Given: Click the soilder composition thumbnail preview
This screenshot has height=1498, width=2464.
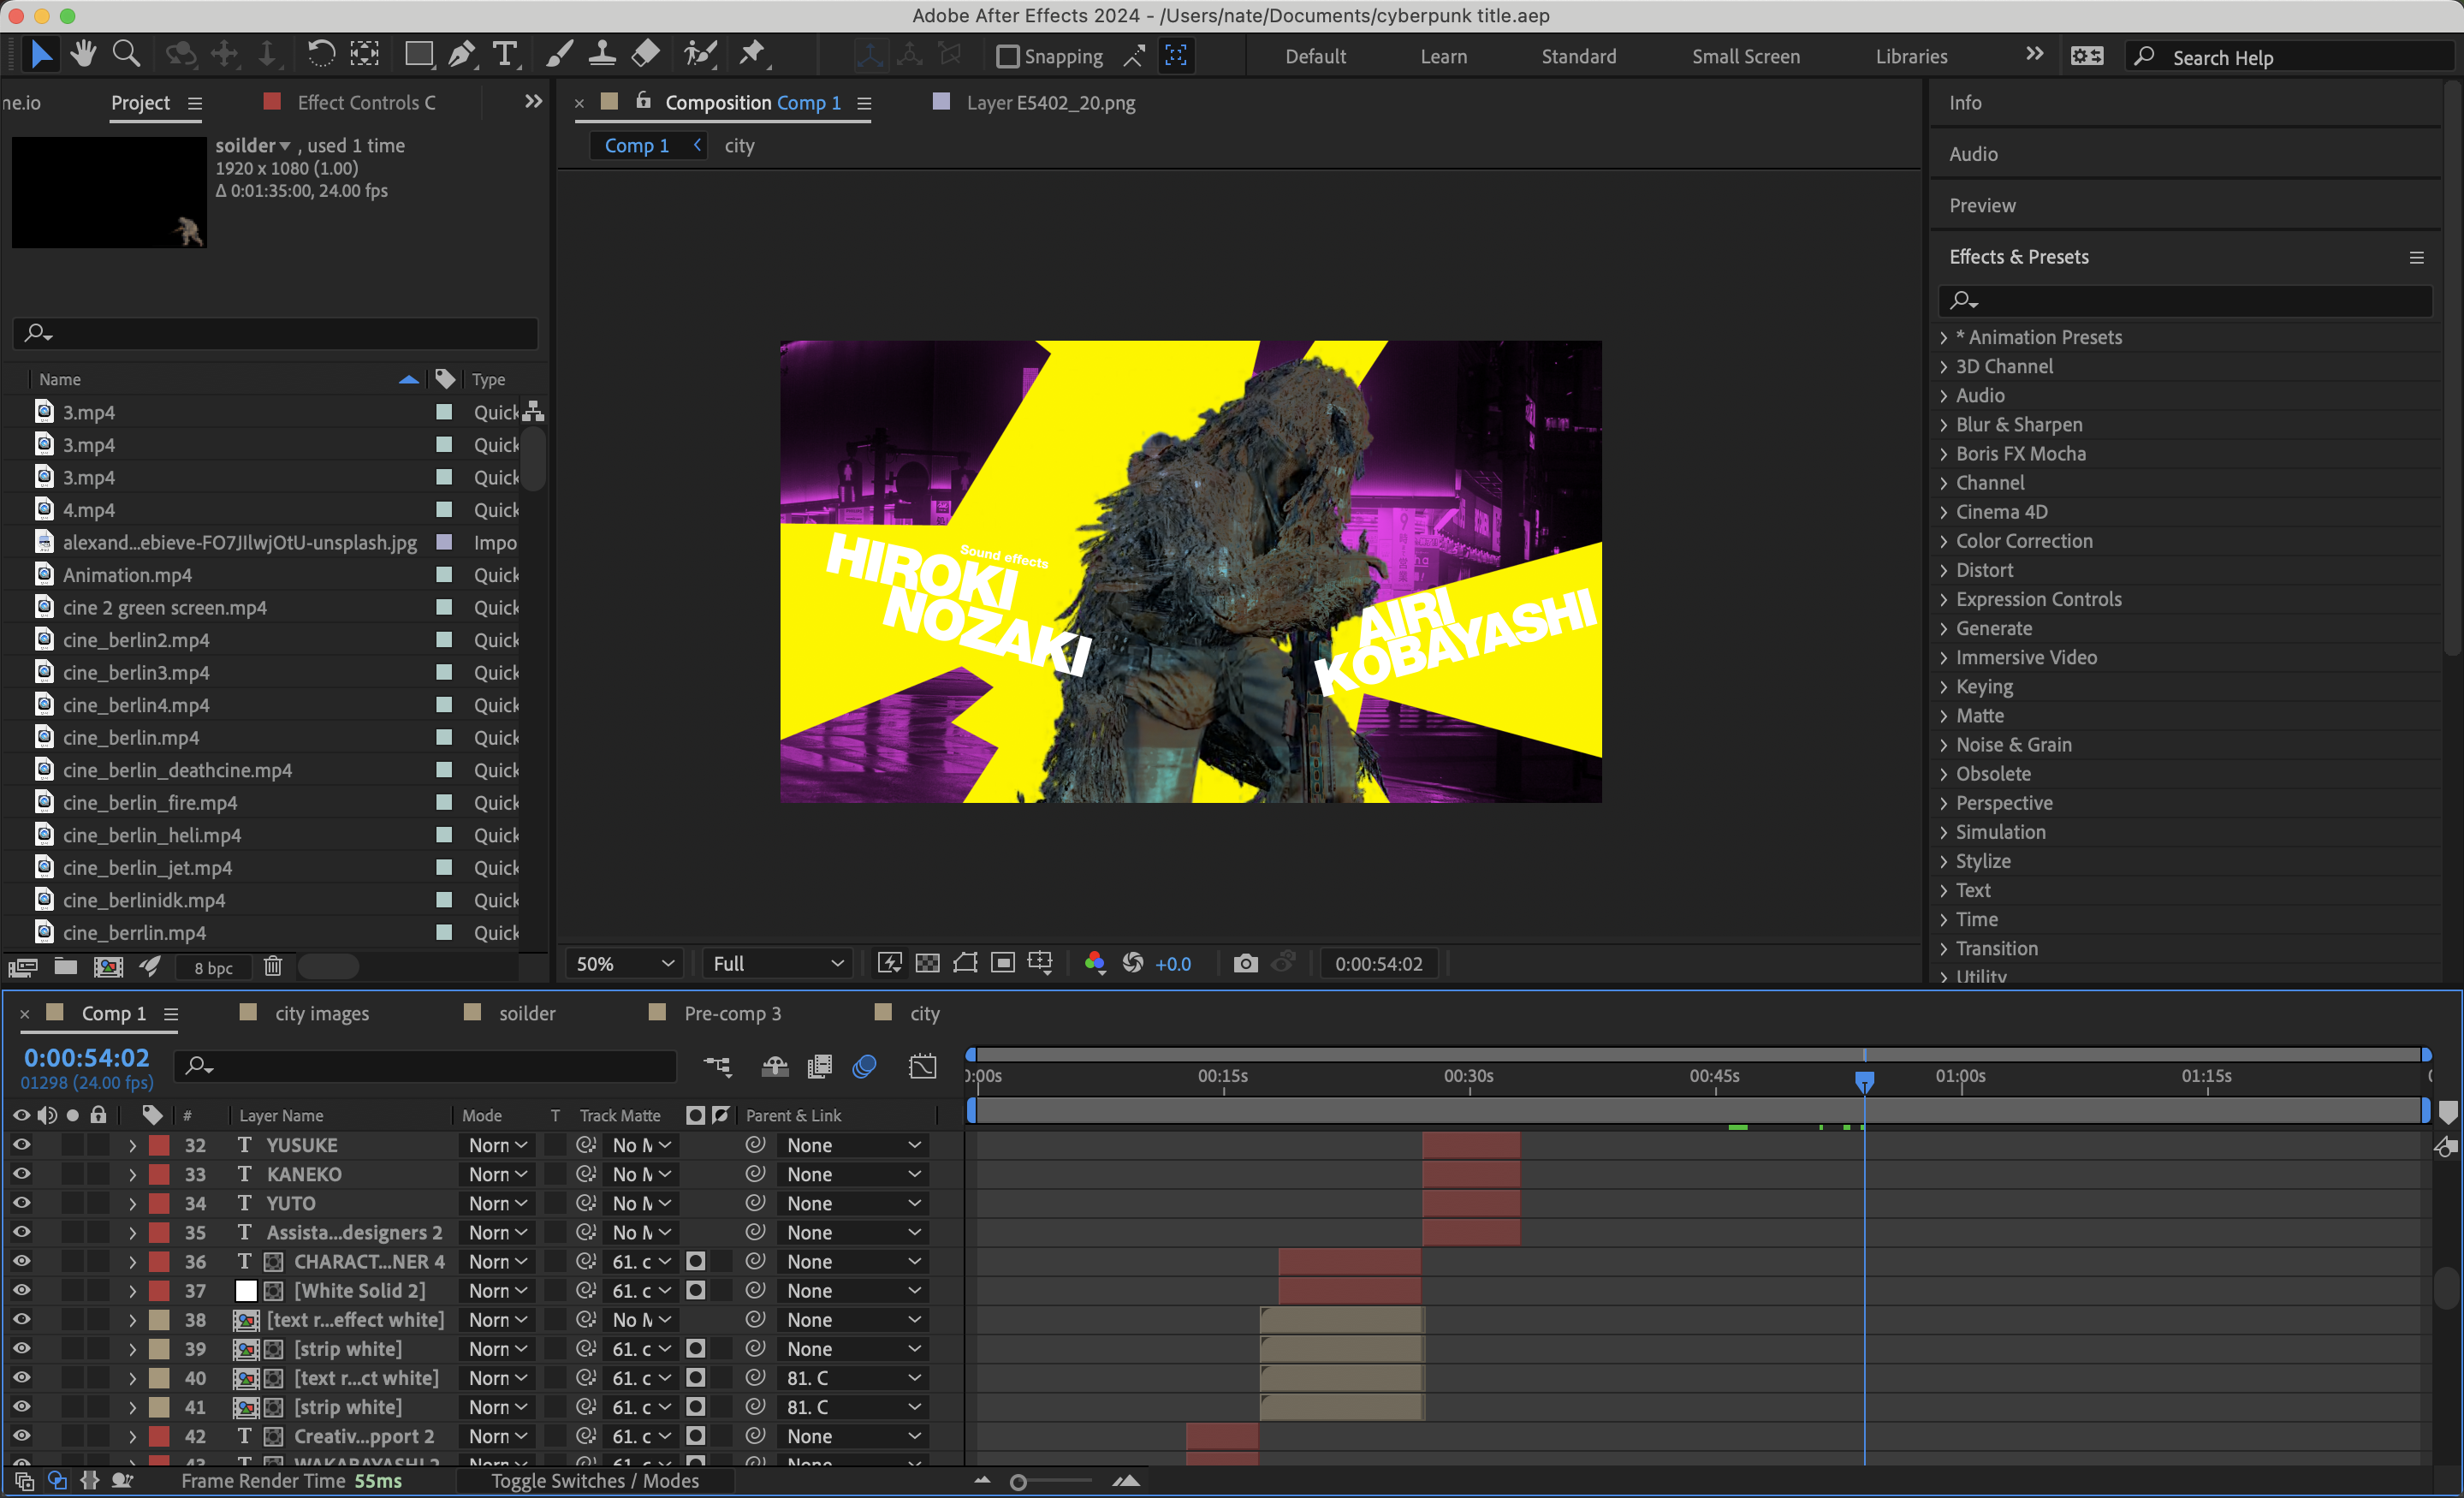Looking at the screenshot, I should click(x=109, y=192).
